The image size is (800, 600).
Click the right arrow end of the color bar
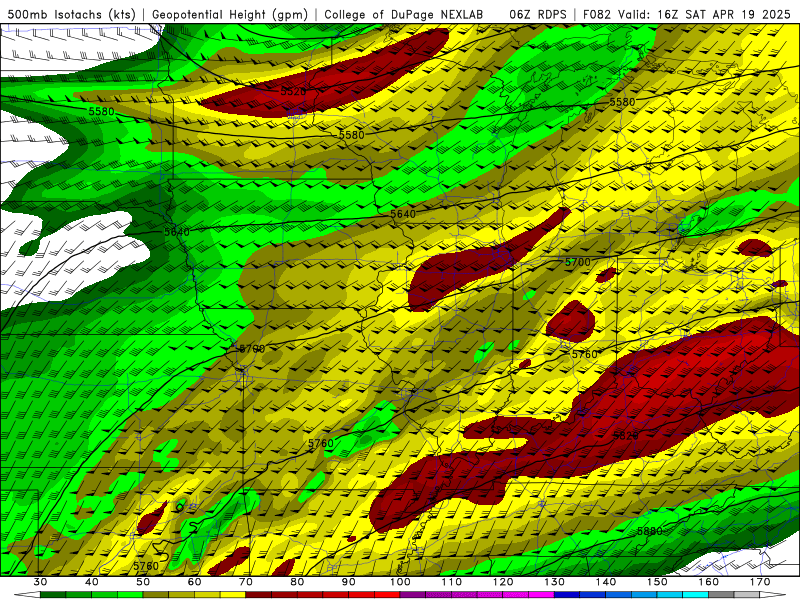click(x=773, y=595)
